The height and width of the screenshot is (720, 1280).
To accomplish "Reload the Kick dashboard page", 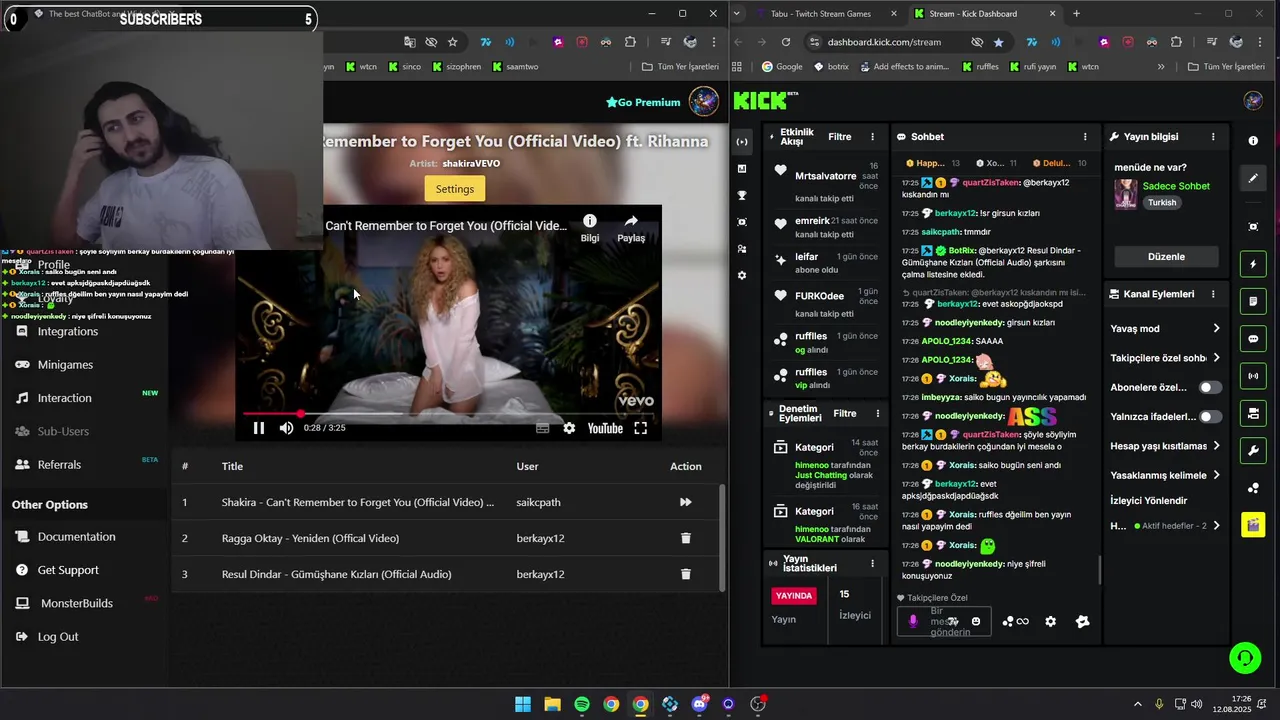I will point(786,42).
